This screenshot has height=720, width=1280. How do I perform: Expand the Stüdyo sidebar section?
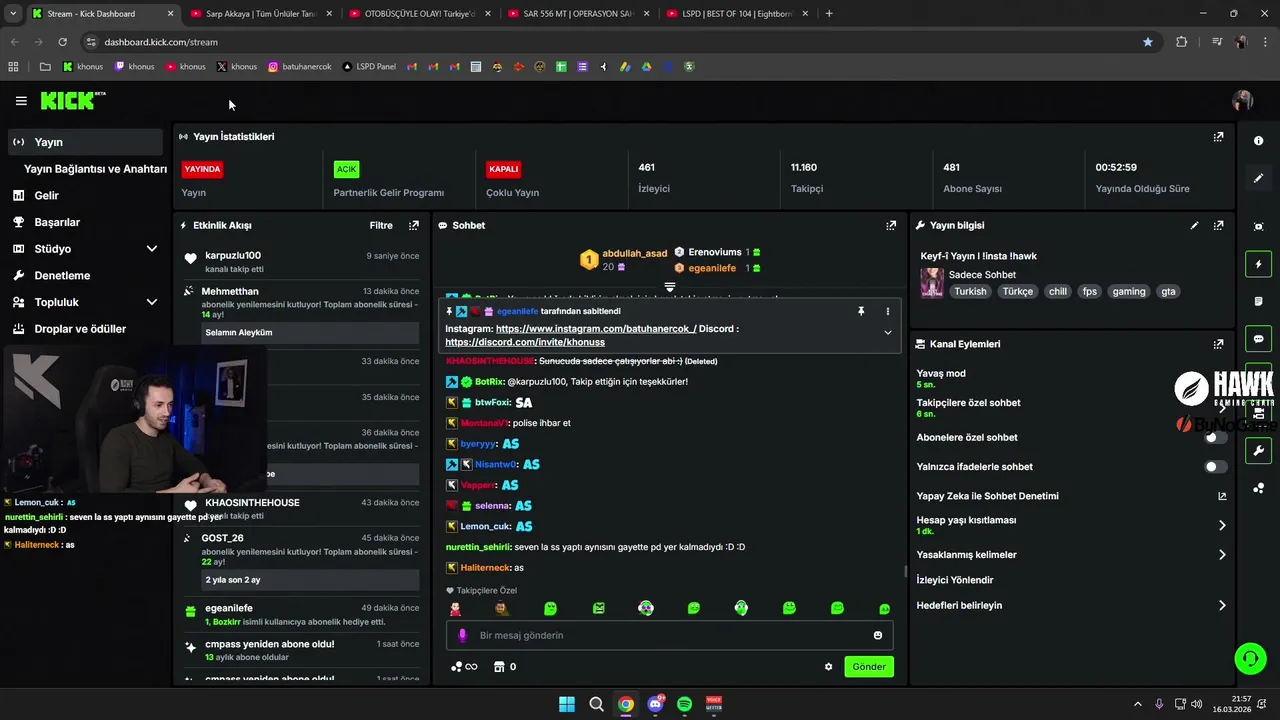152,249
